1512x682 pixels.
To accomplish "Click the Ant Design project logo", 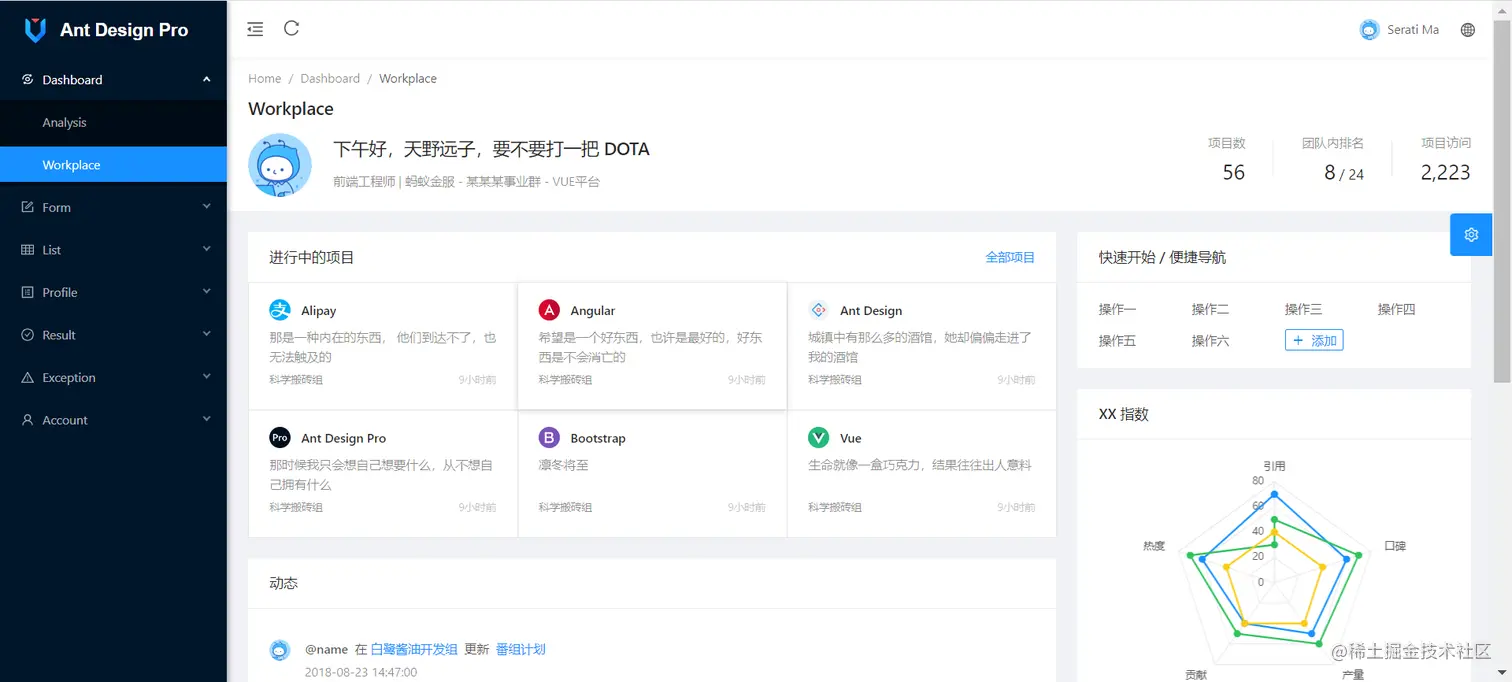I will click(818, 310).
